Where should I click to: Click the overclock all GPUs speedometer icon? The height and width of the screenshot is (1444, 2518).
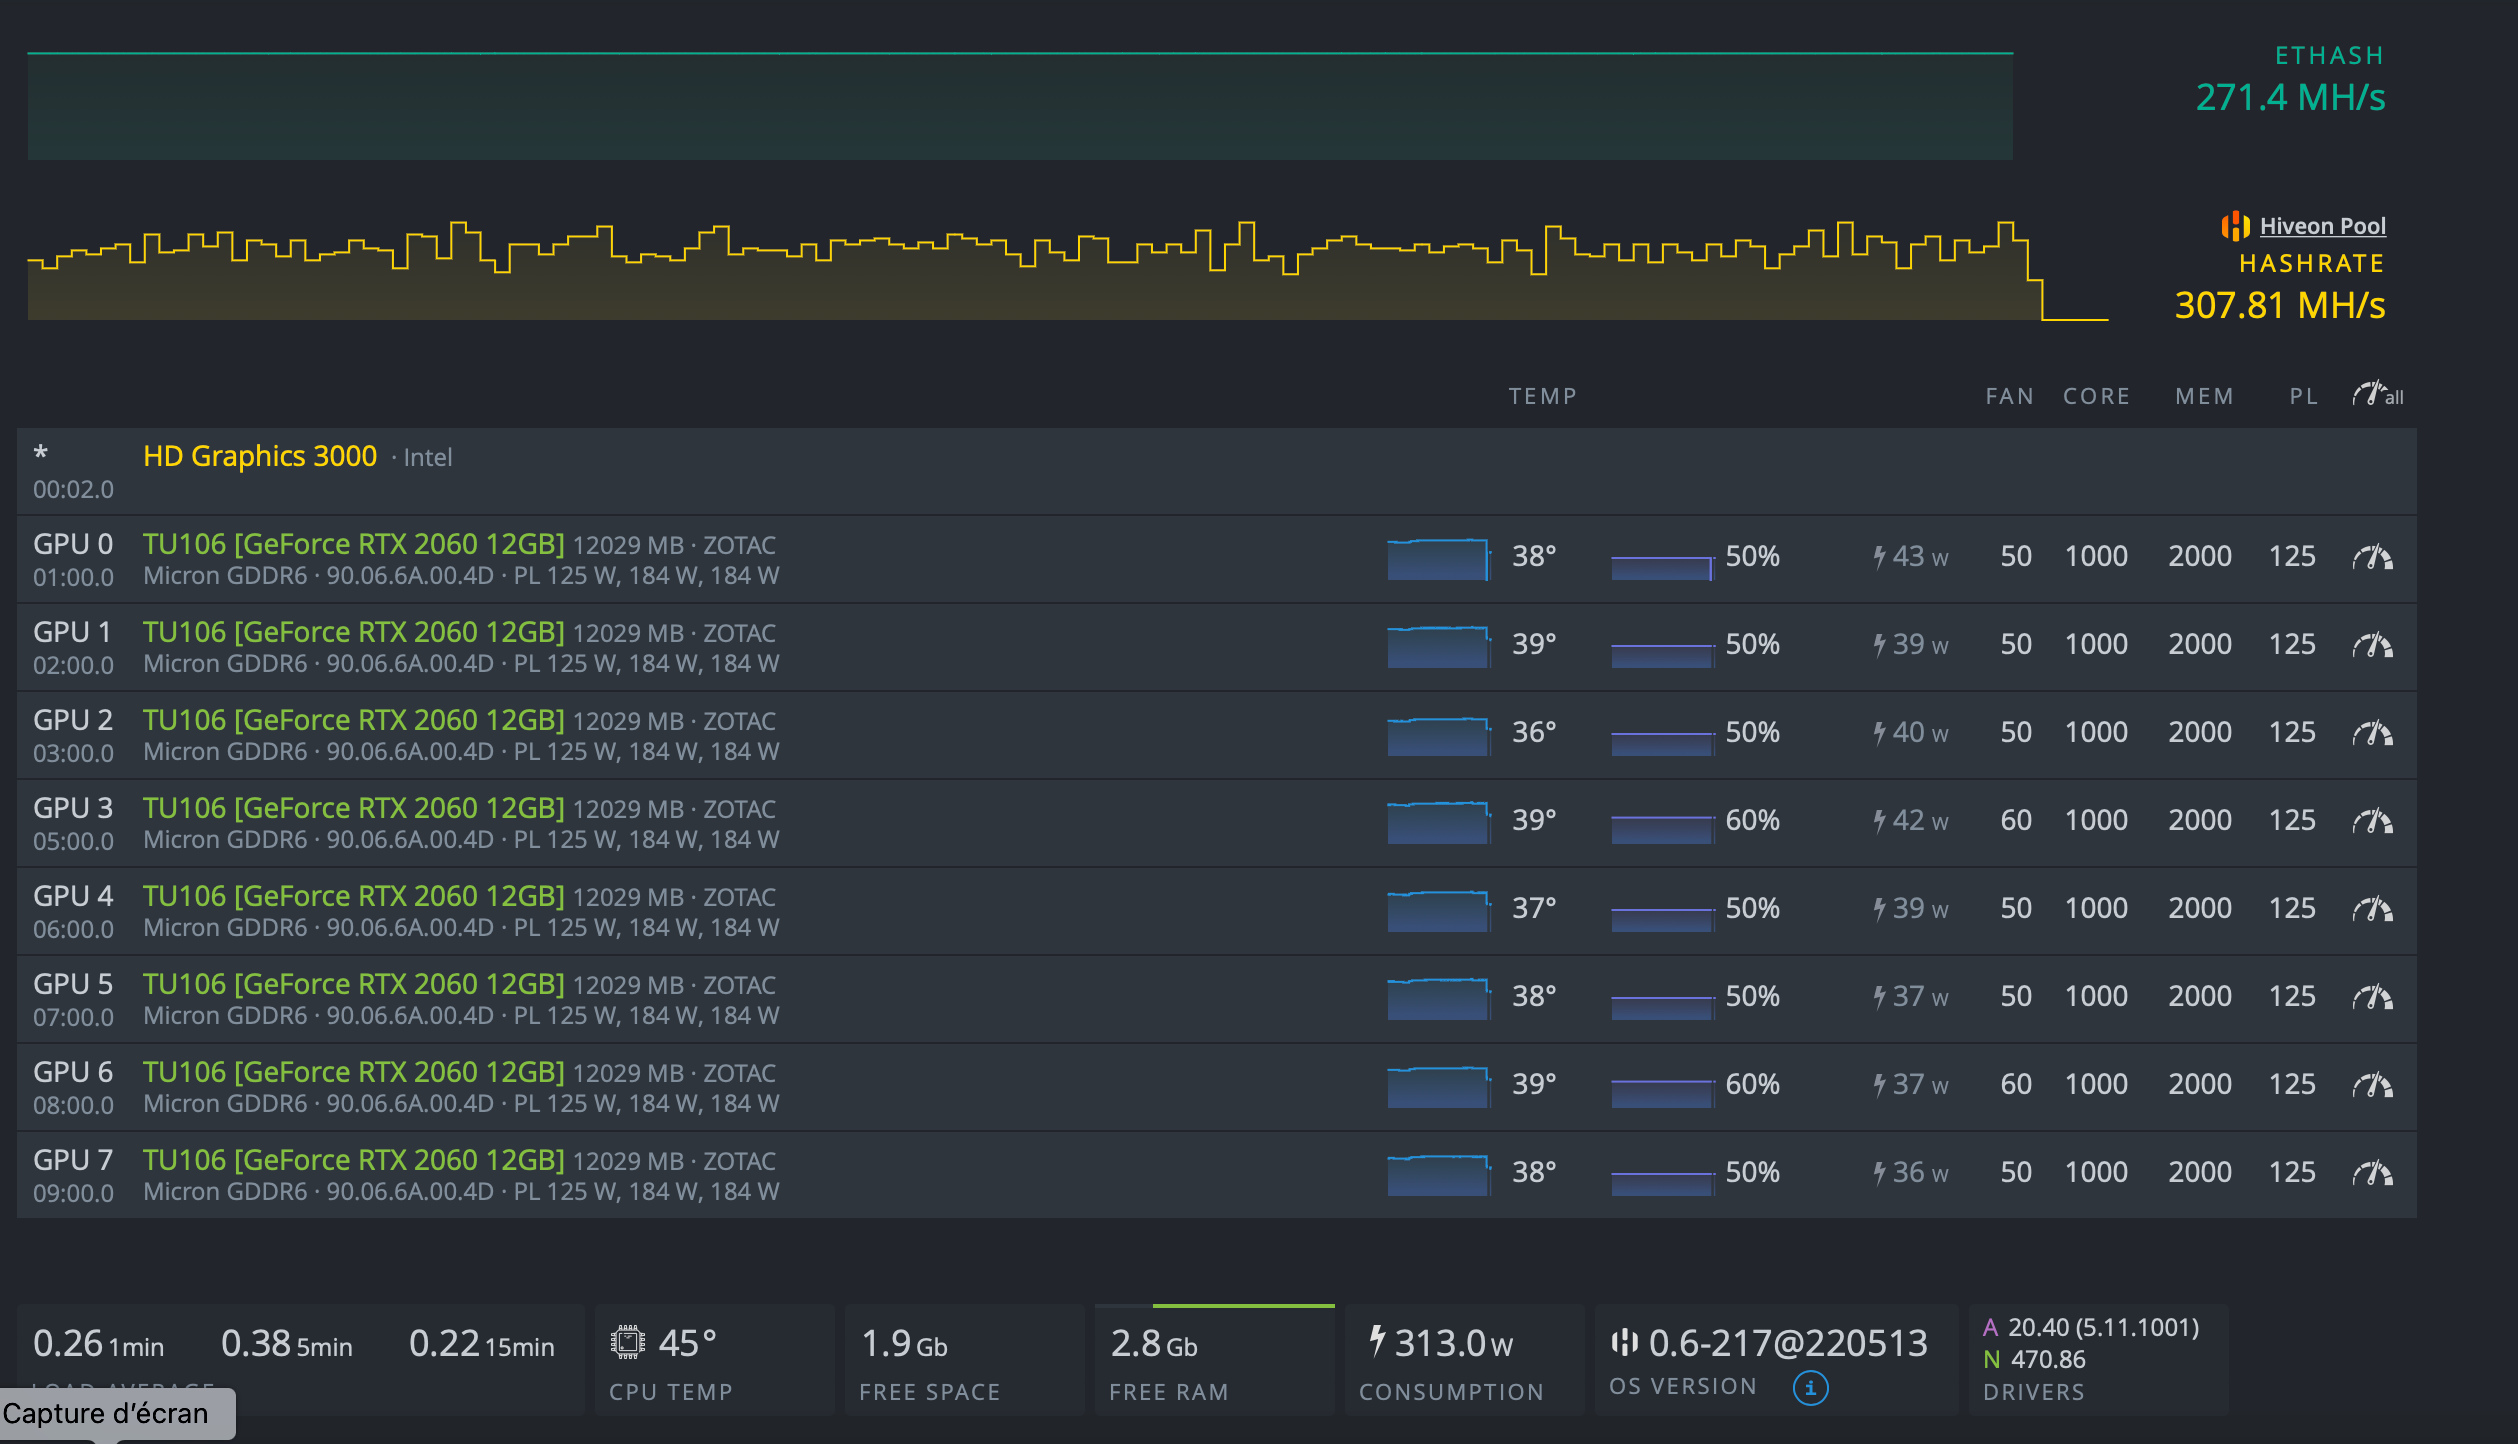2376,395
